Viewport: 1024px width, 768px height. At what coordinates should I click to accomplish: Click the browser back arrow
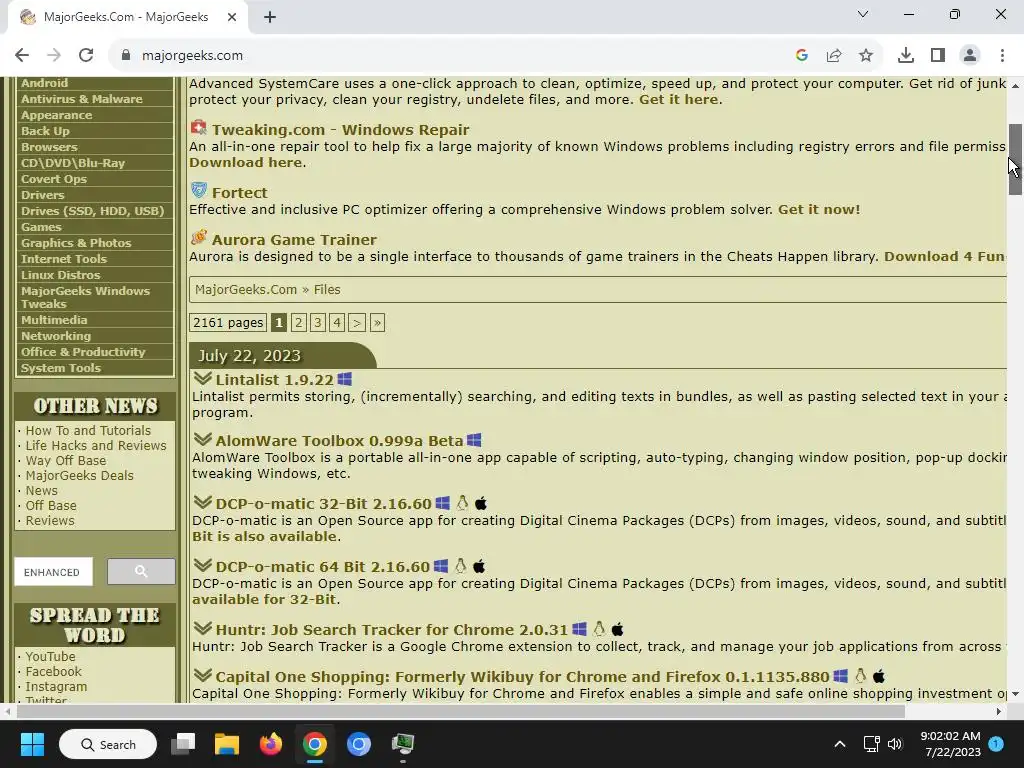pyautogui.click(x=22, y=56)
